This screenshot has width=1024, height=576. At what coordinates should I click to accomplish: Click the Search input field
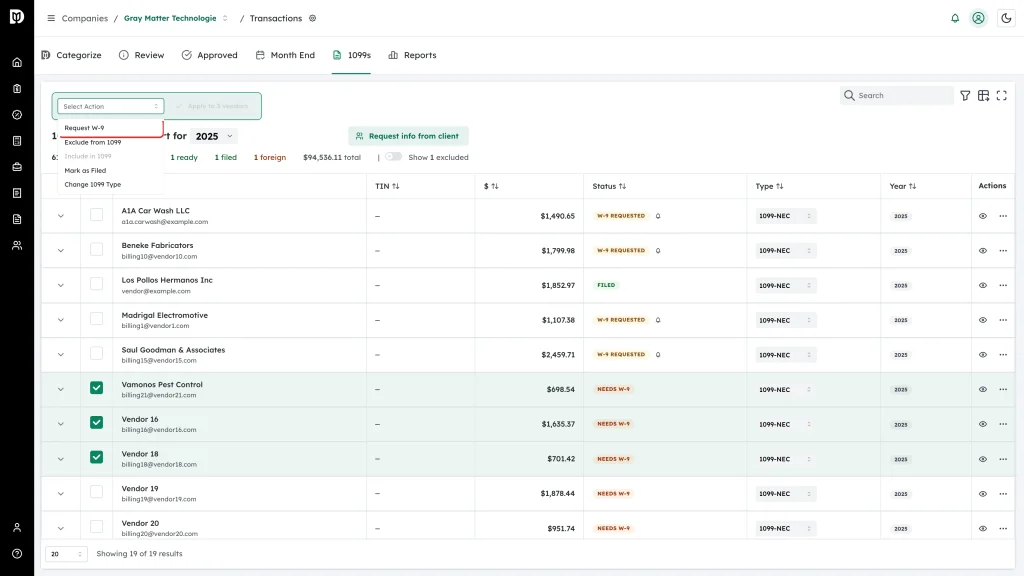click(897, 95)
